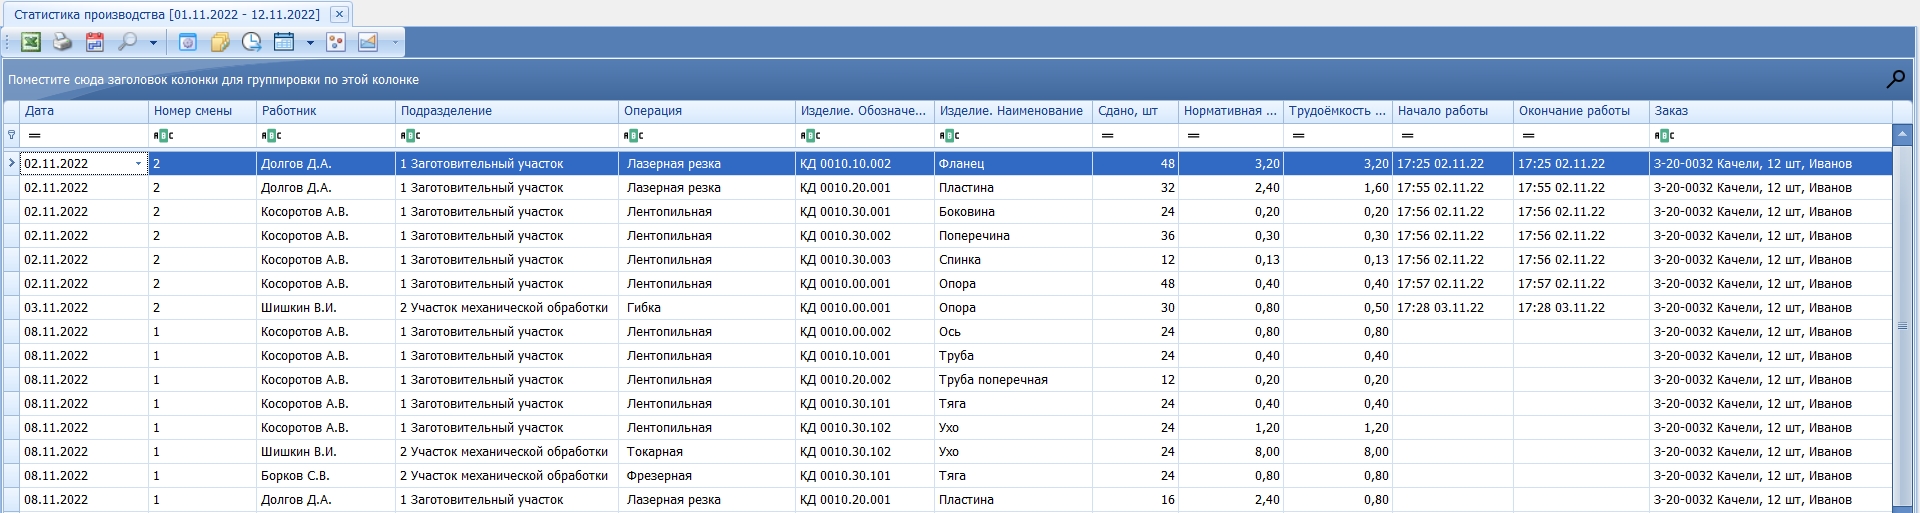Viewport: 1920px width, 513px height.
Task: Click the blue calendar grid icon
Action: (x=284, y=42)
